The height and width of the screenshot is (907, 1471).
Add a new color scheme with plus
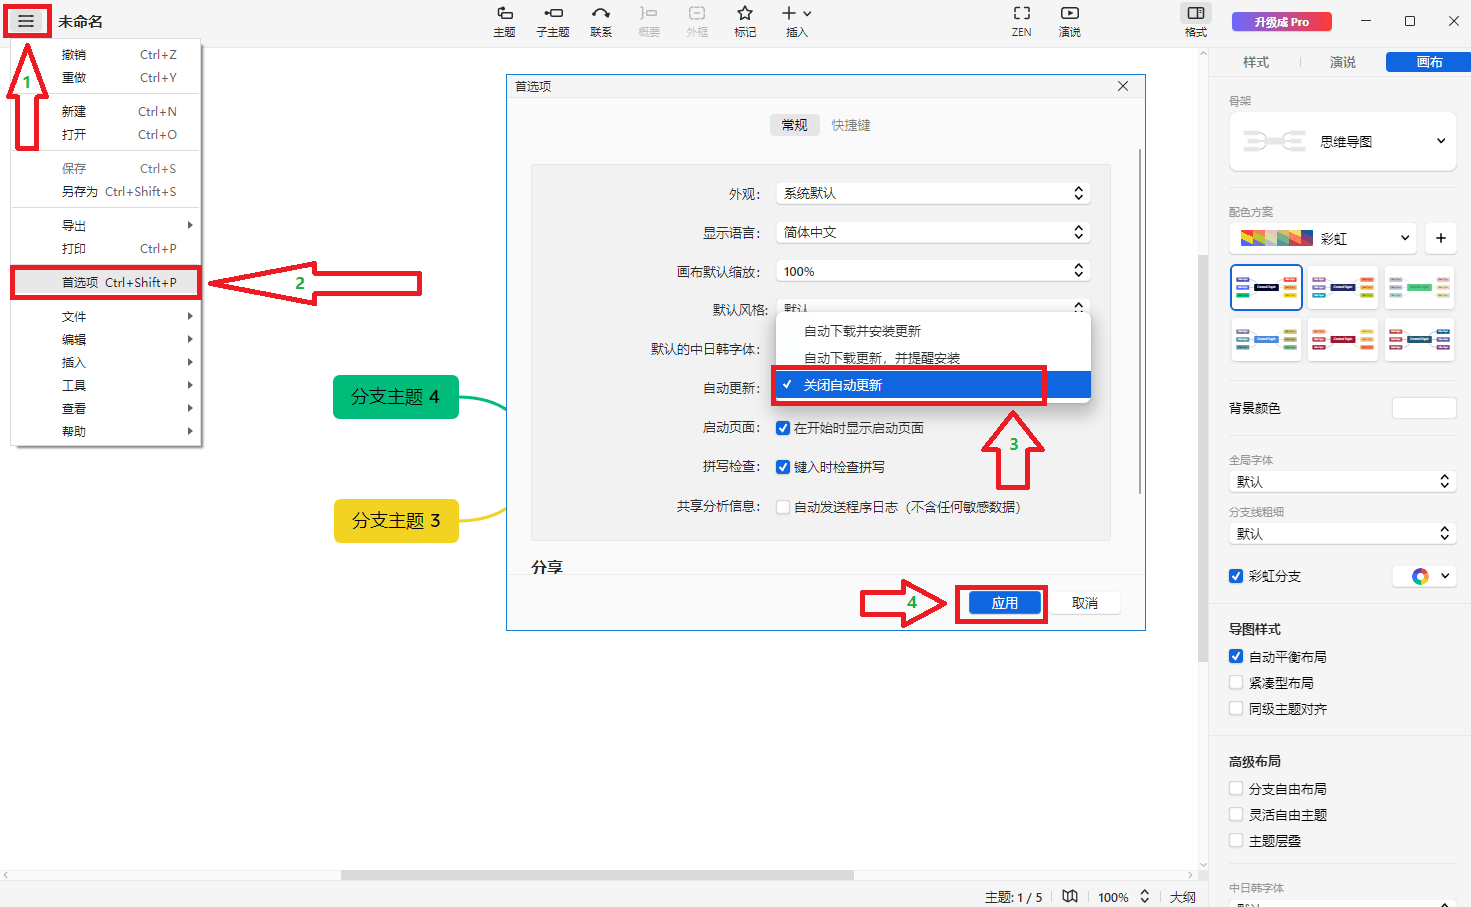click(1441, 238)
